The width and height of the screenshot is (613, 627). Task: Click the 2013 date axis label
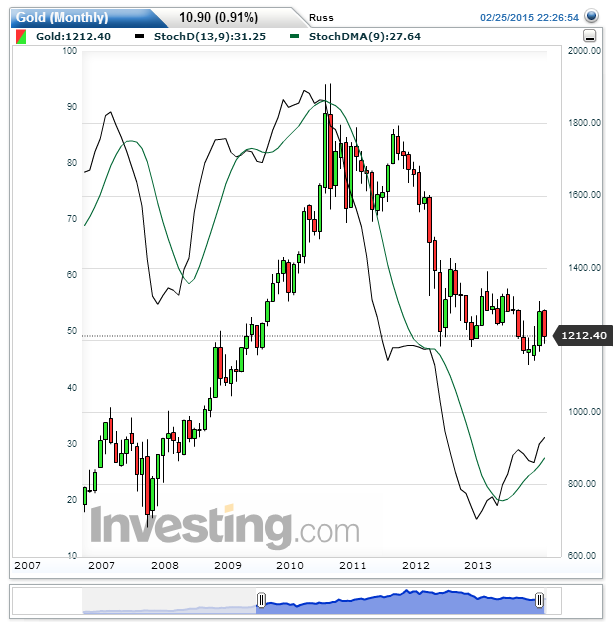[x=478, y=565]
